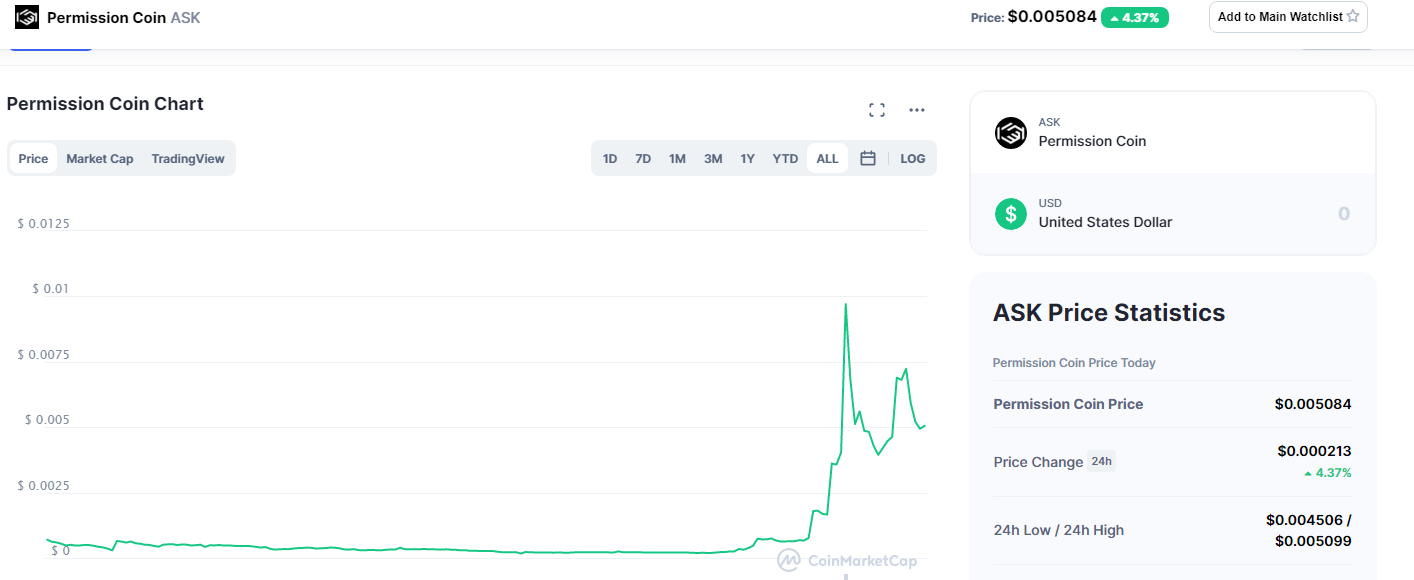The height and width of the screenshot is (580, 1414).
Task: Select the United States Dollar currency row
Action: pyautogui.click(x=1173, y=213)
